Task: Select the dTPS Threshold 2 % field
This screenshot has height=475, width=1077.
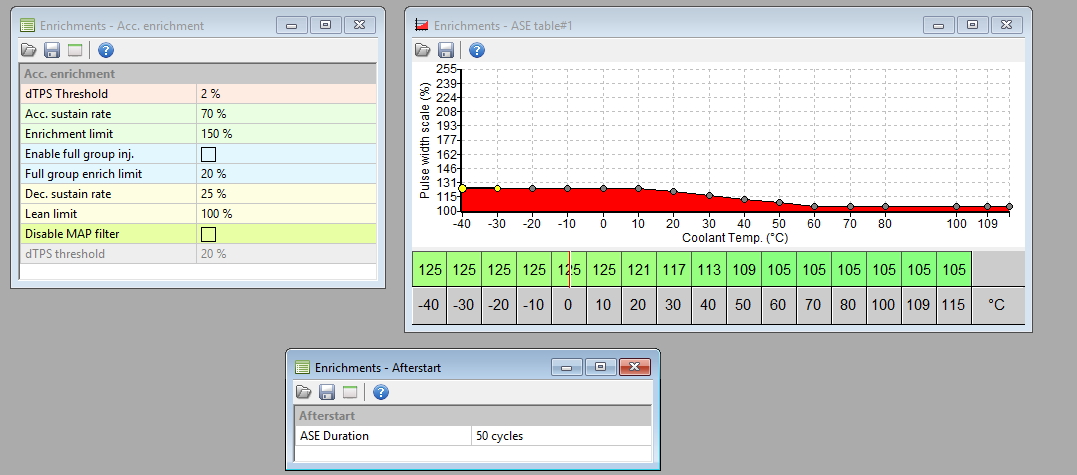Action: click(x=286, y=94)
